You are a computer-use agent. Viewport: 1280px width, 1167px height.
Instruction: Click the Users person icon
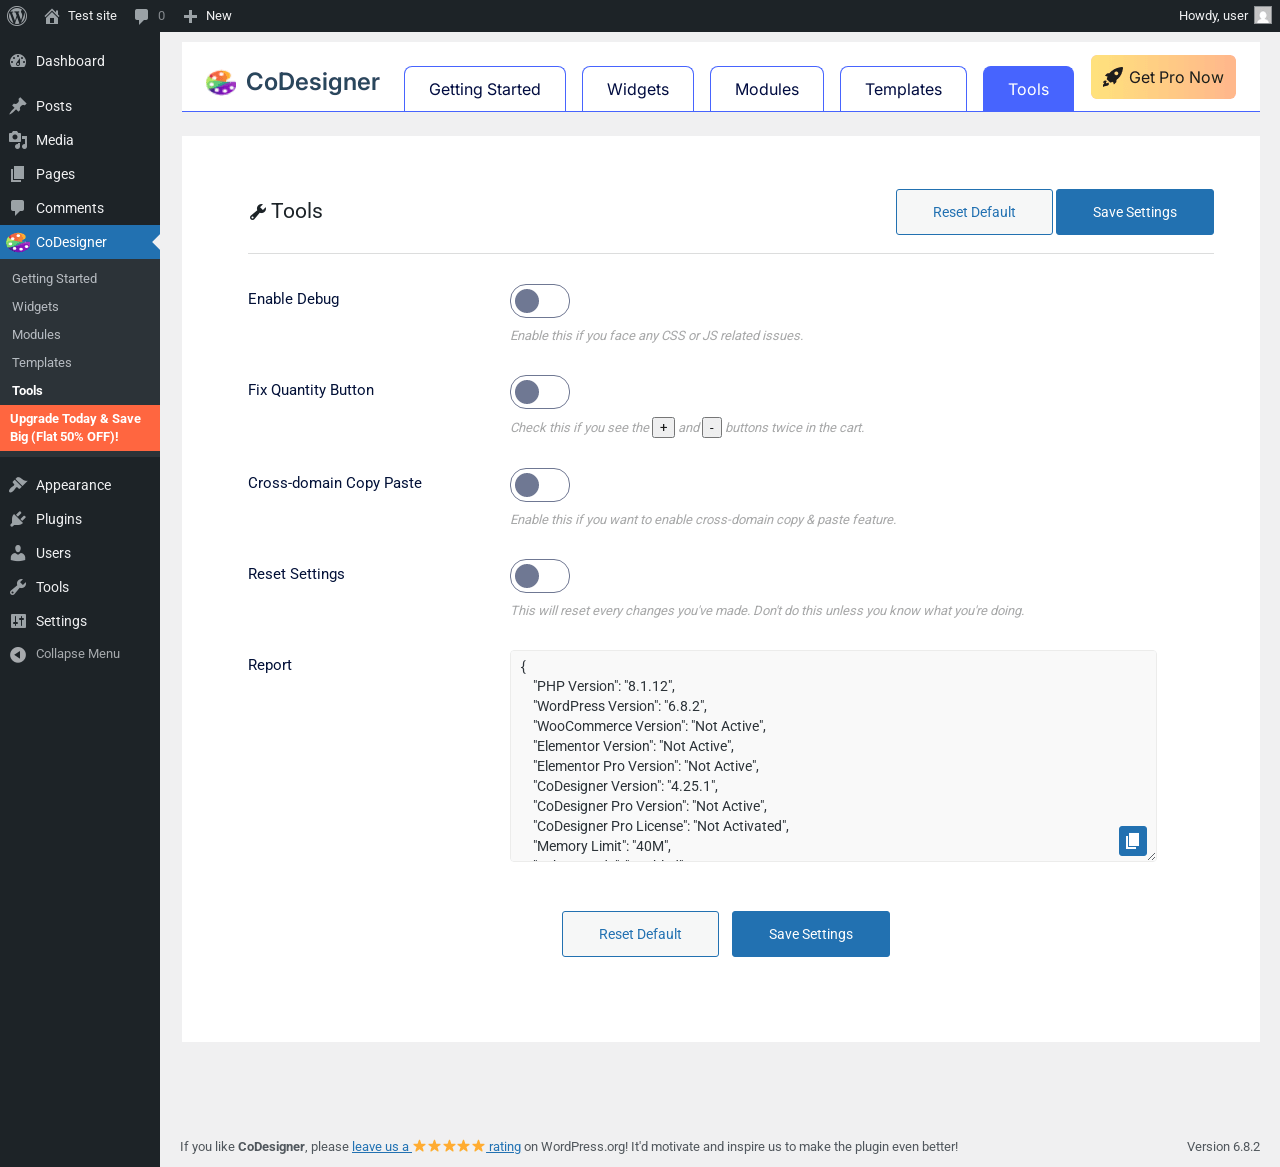(18, 553)
